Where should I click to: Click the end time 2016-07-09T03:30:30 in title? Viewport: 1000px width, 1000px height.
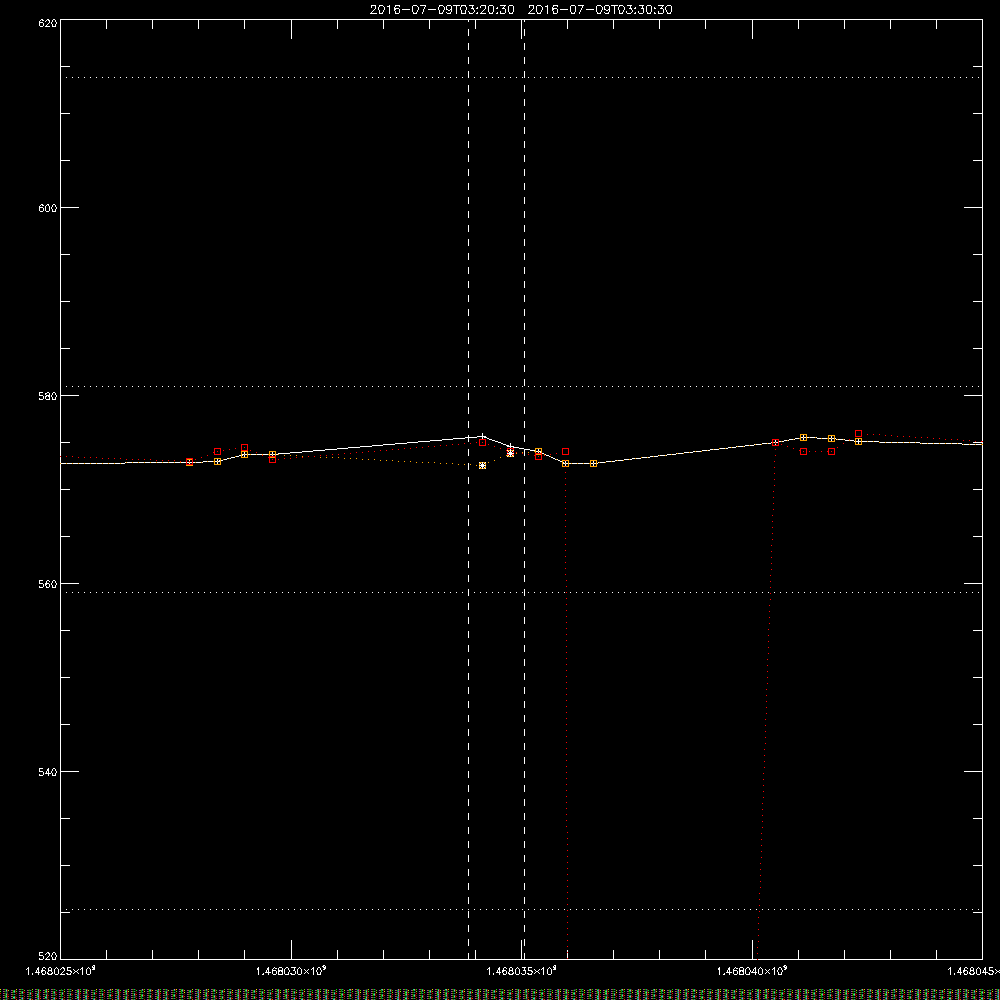[600, 10]
